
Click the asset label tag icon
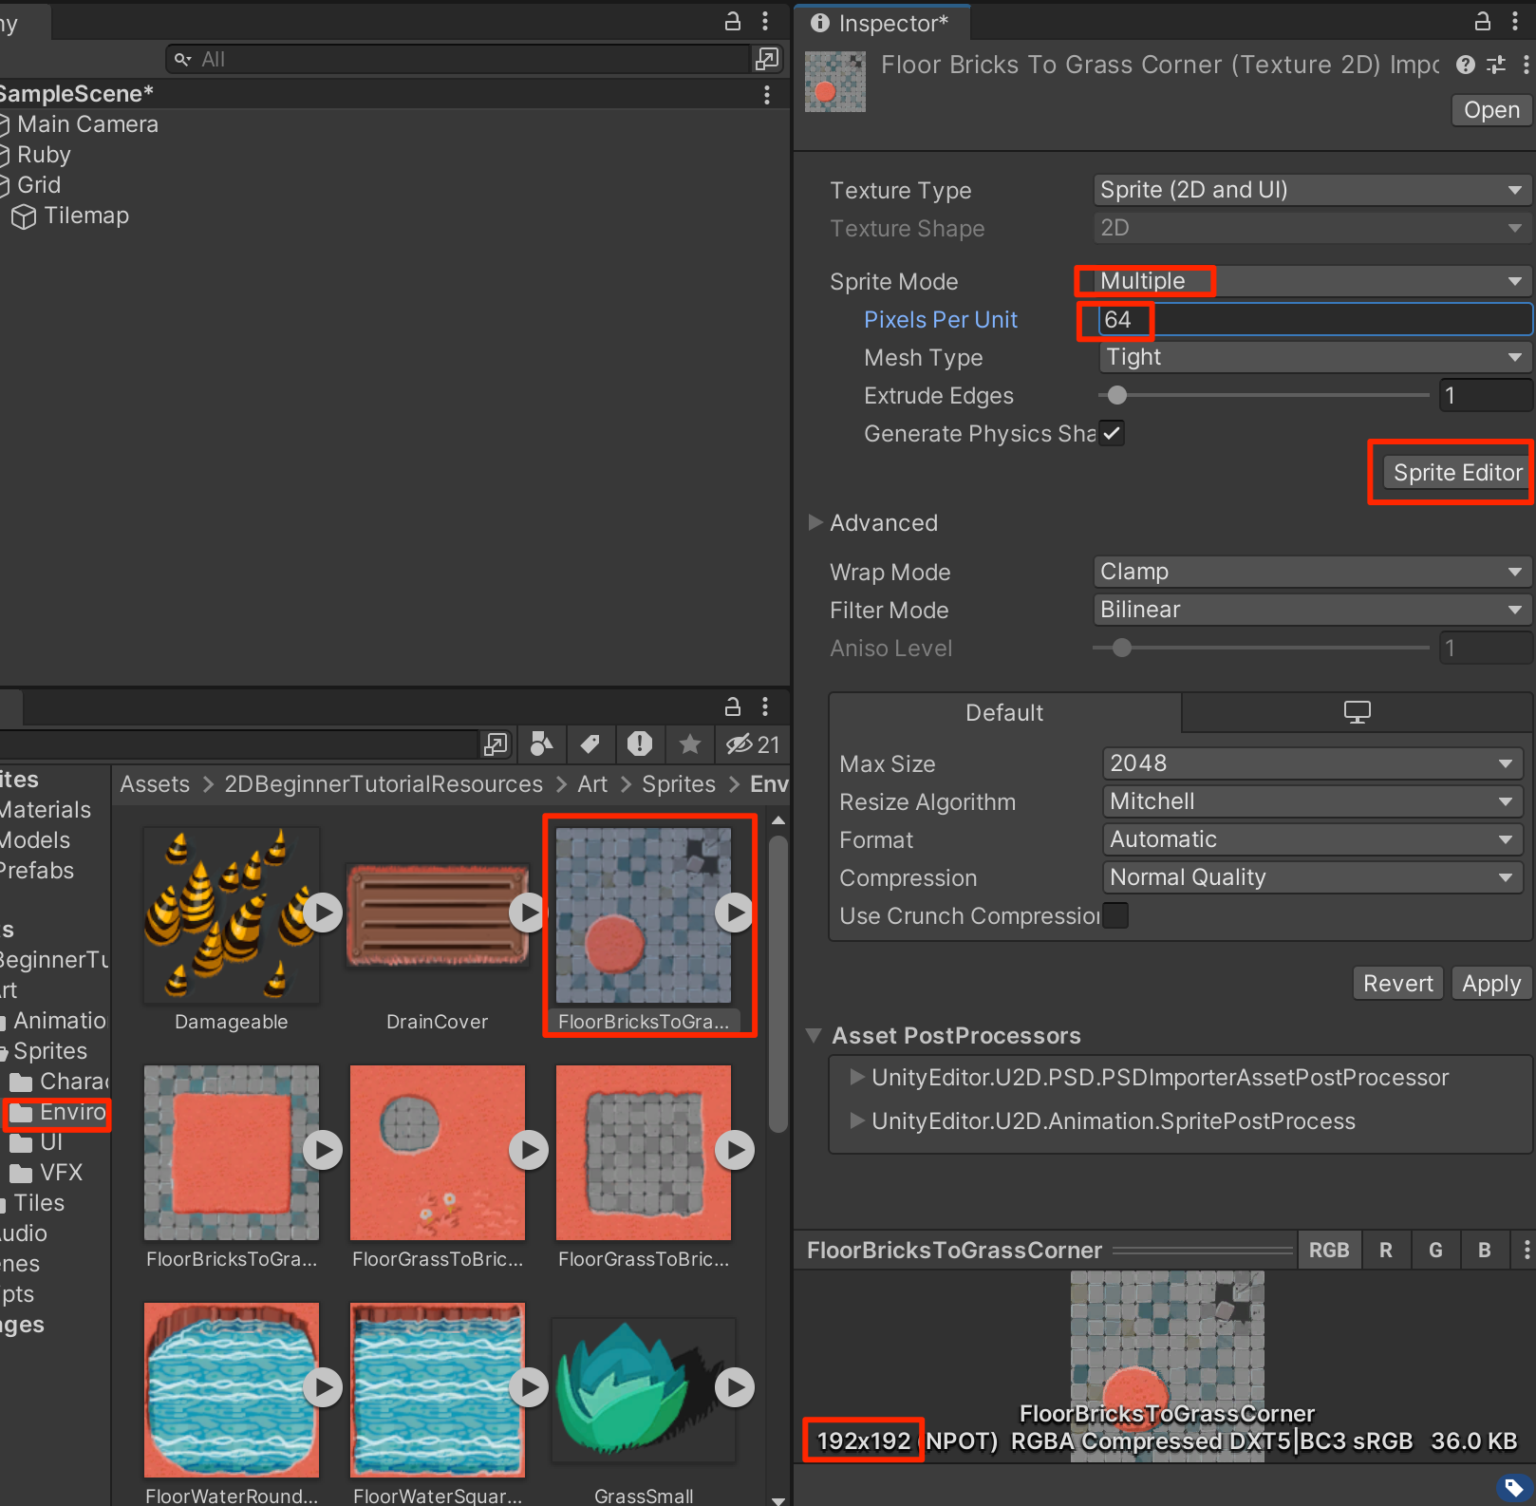coord(1513,1486)
